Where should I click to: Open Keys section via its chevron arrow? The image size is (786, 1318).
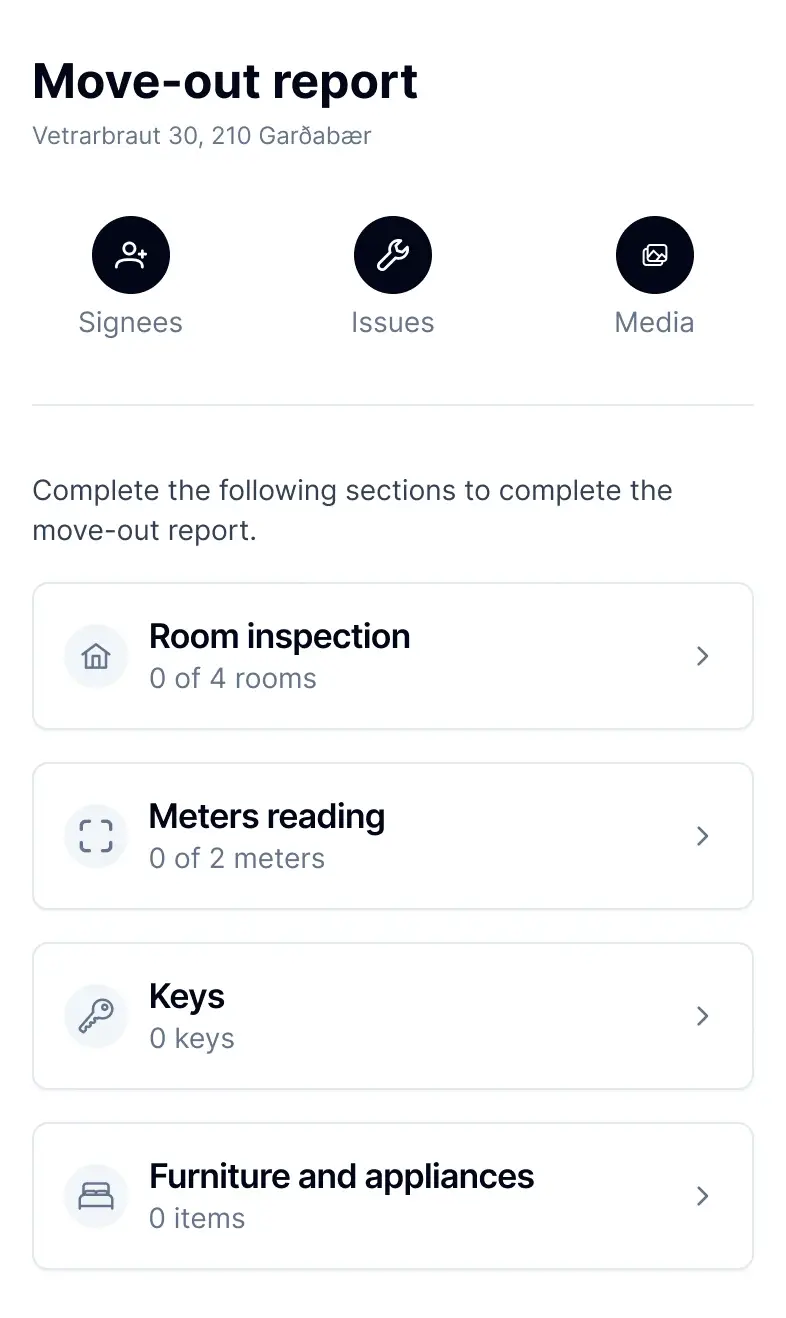click(x=702, y=1016)
